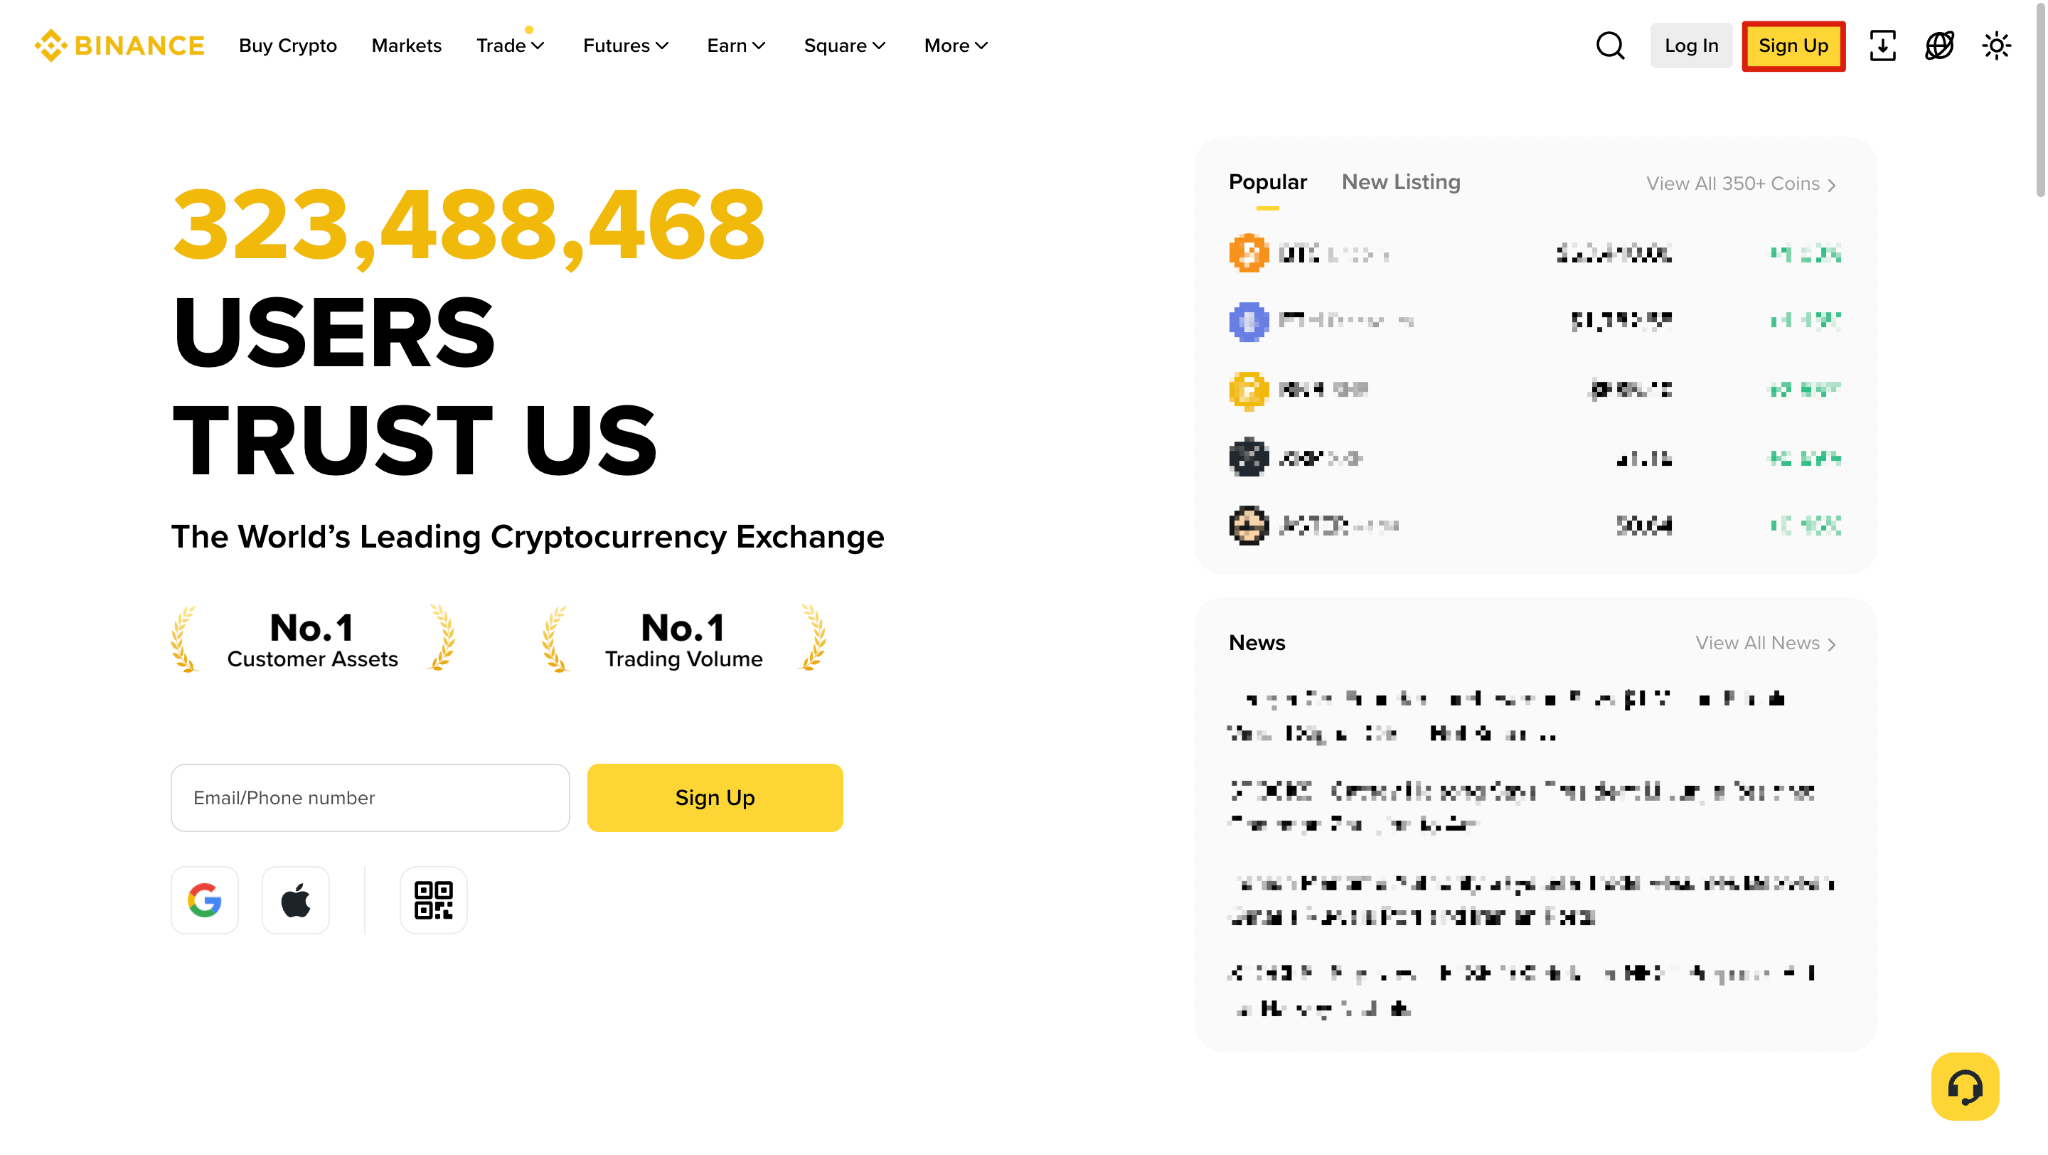Click the Log In button
The width and height of the screenshot is (2048, 1155).
click(1691, 46)
